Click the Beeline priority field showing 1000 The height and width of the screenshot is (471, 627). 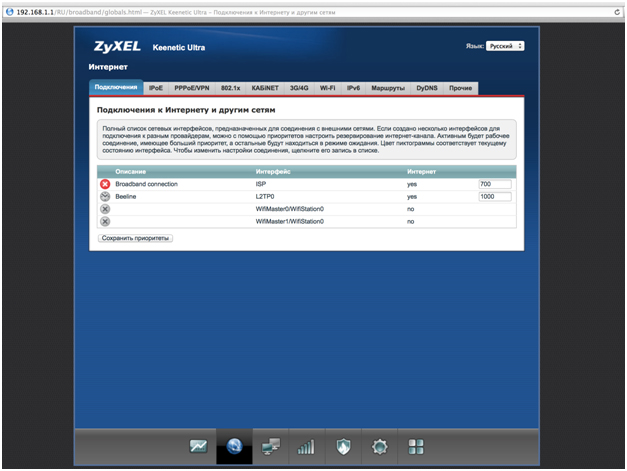494,197
